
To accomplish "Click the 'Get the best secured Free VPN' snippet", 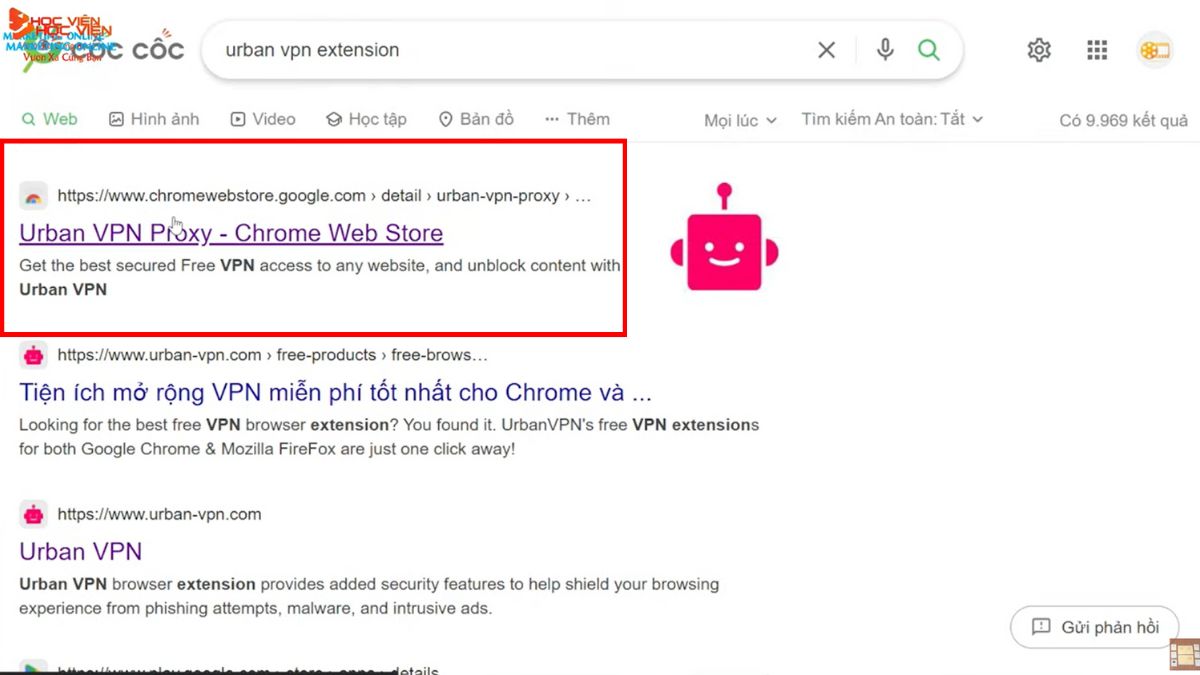I will tap(320, 278).
